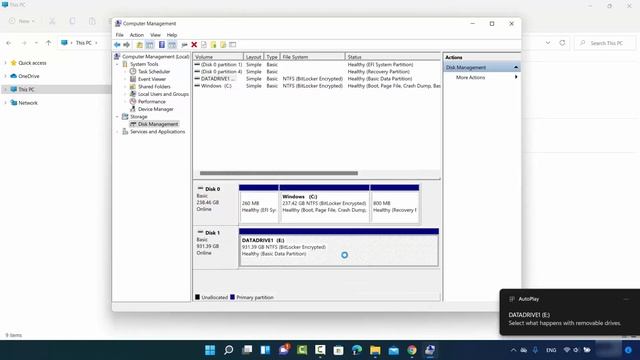Sort by the Type column header

(x=272, y=57)
